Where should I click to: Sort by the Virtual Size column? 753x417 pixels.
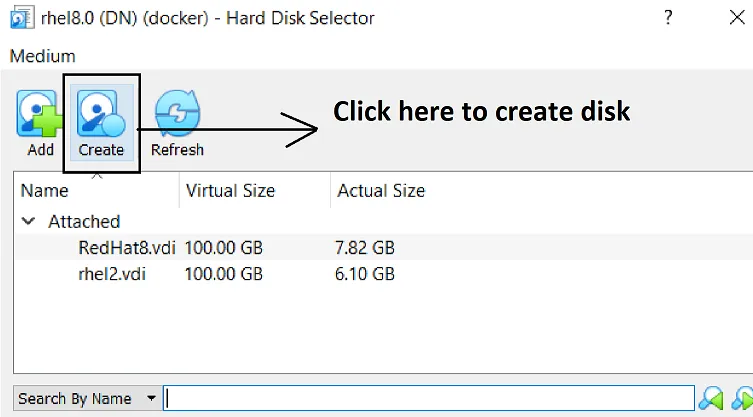pos(255,191)
